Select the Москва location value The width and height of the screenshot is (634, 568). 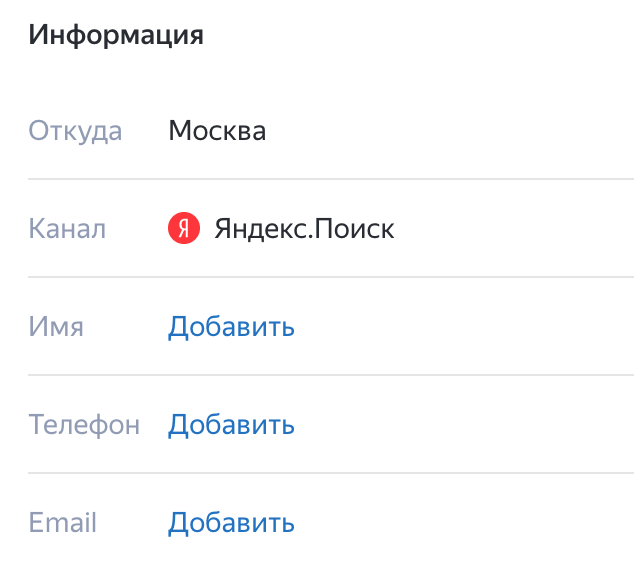(x=217, y=131)
